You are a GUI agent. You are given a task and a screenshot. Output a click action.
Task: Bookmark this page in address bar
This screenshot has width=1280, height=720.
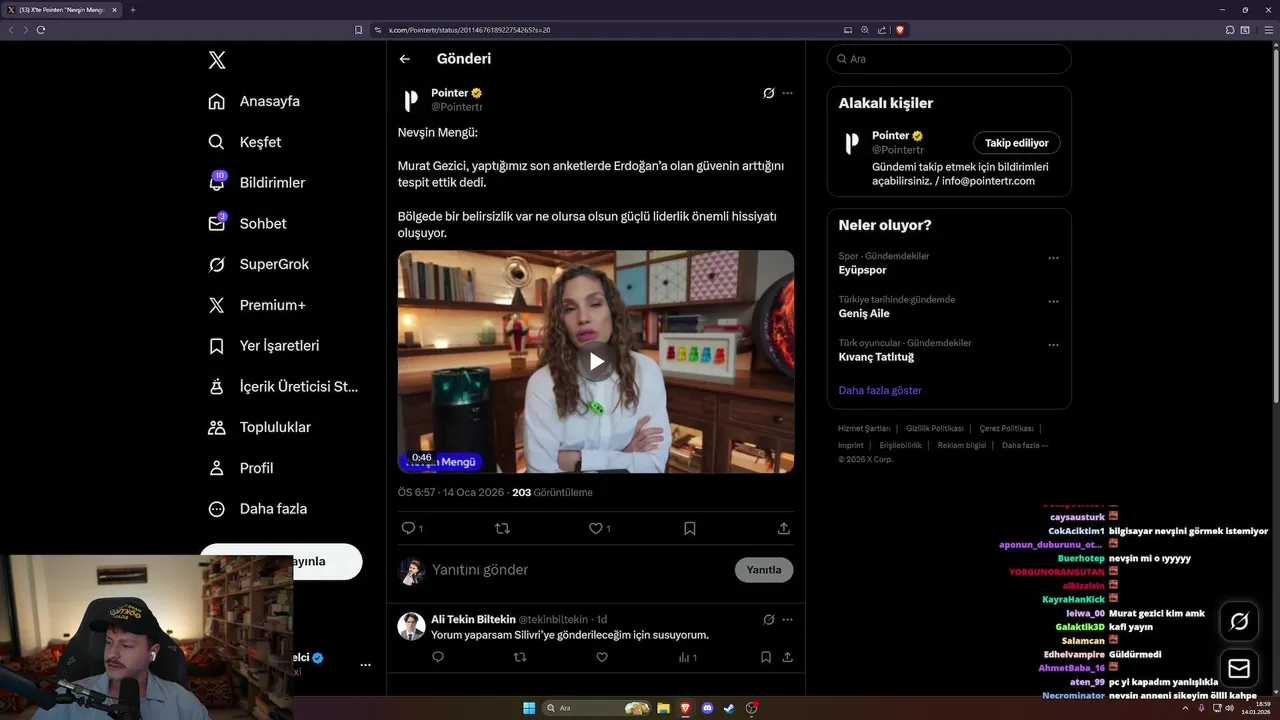pyautogui.click(x=358, y=30)
